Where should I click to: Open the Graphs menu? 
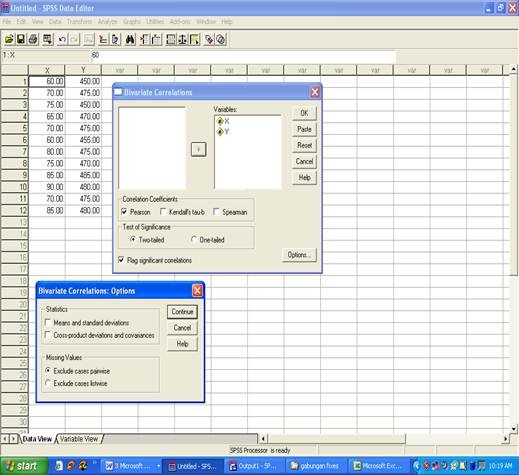click(132, 22)
